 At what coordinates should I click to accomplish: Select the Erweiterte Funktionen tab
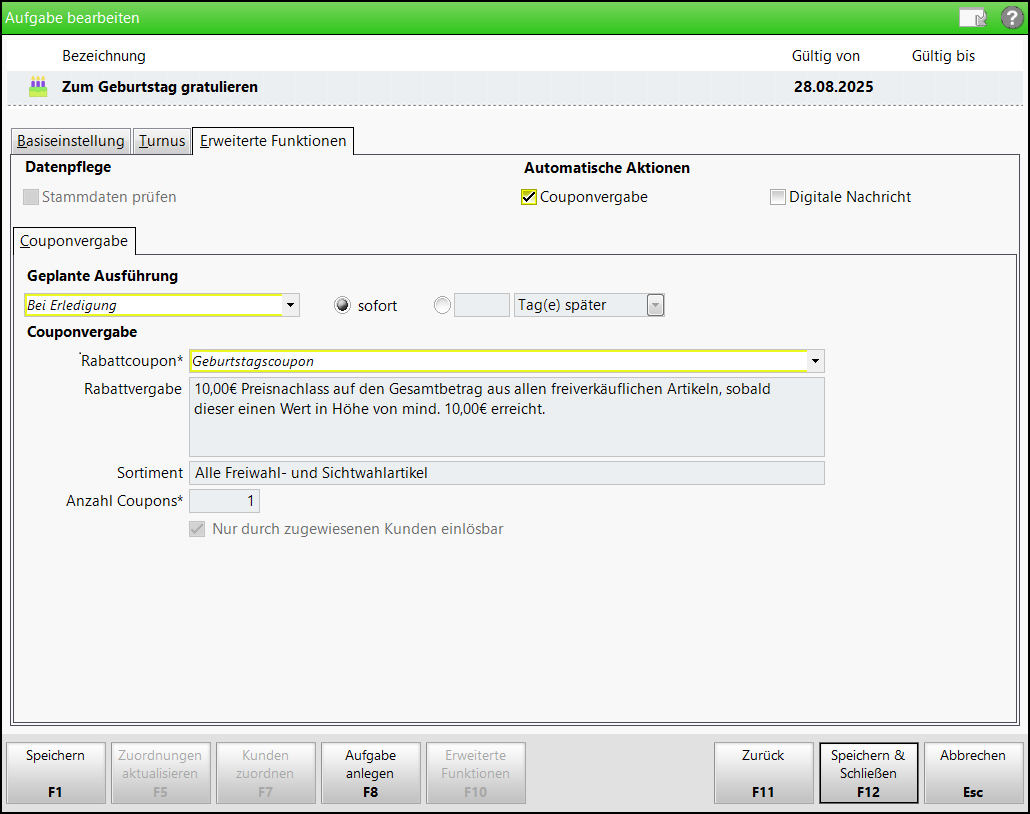(x=273, y=141)
